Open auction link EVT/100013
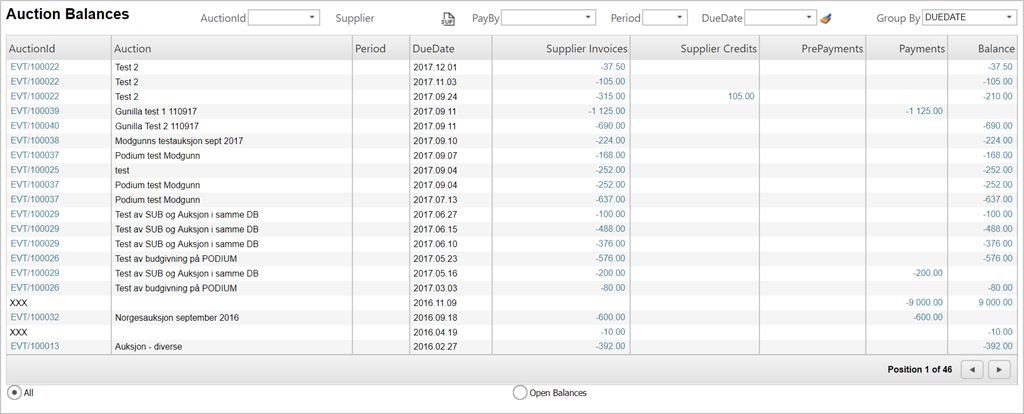Image resolution: width=1024 pixels, height=414 pixels. click(34, 346)
